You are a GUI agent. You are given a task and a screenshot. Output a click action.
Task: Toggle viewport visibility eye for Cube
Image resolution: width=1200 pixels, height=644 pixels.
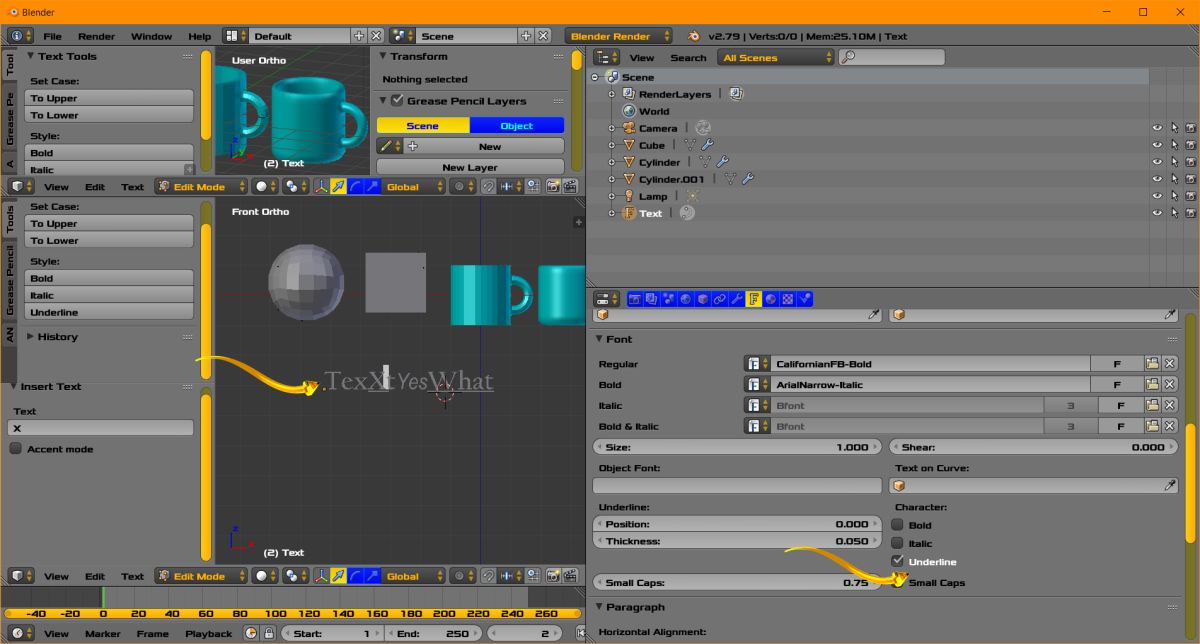click(x=1157, y=145)
